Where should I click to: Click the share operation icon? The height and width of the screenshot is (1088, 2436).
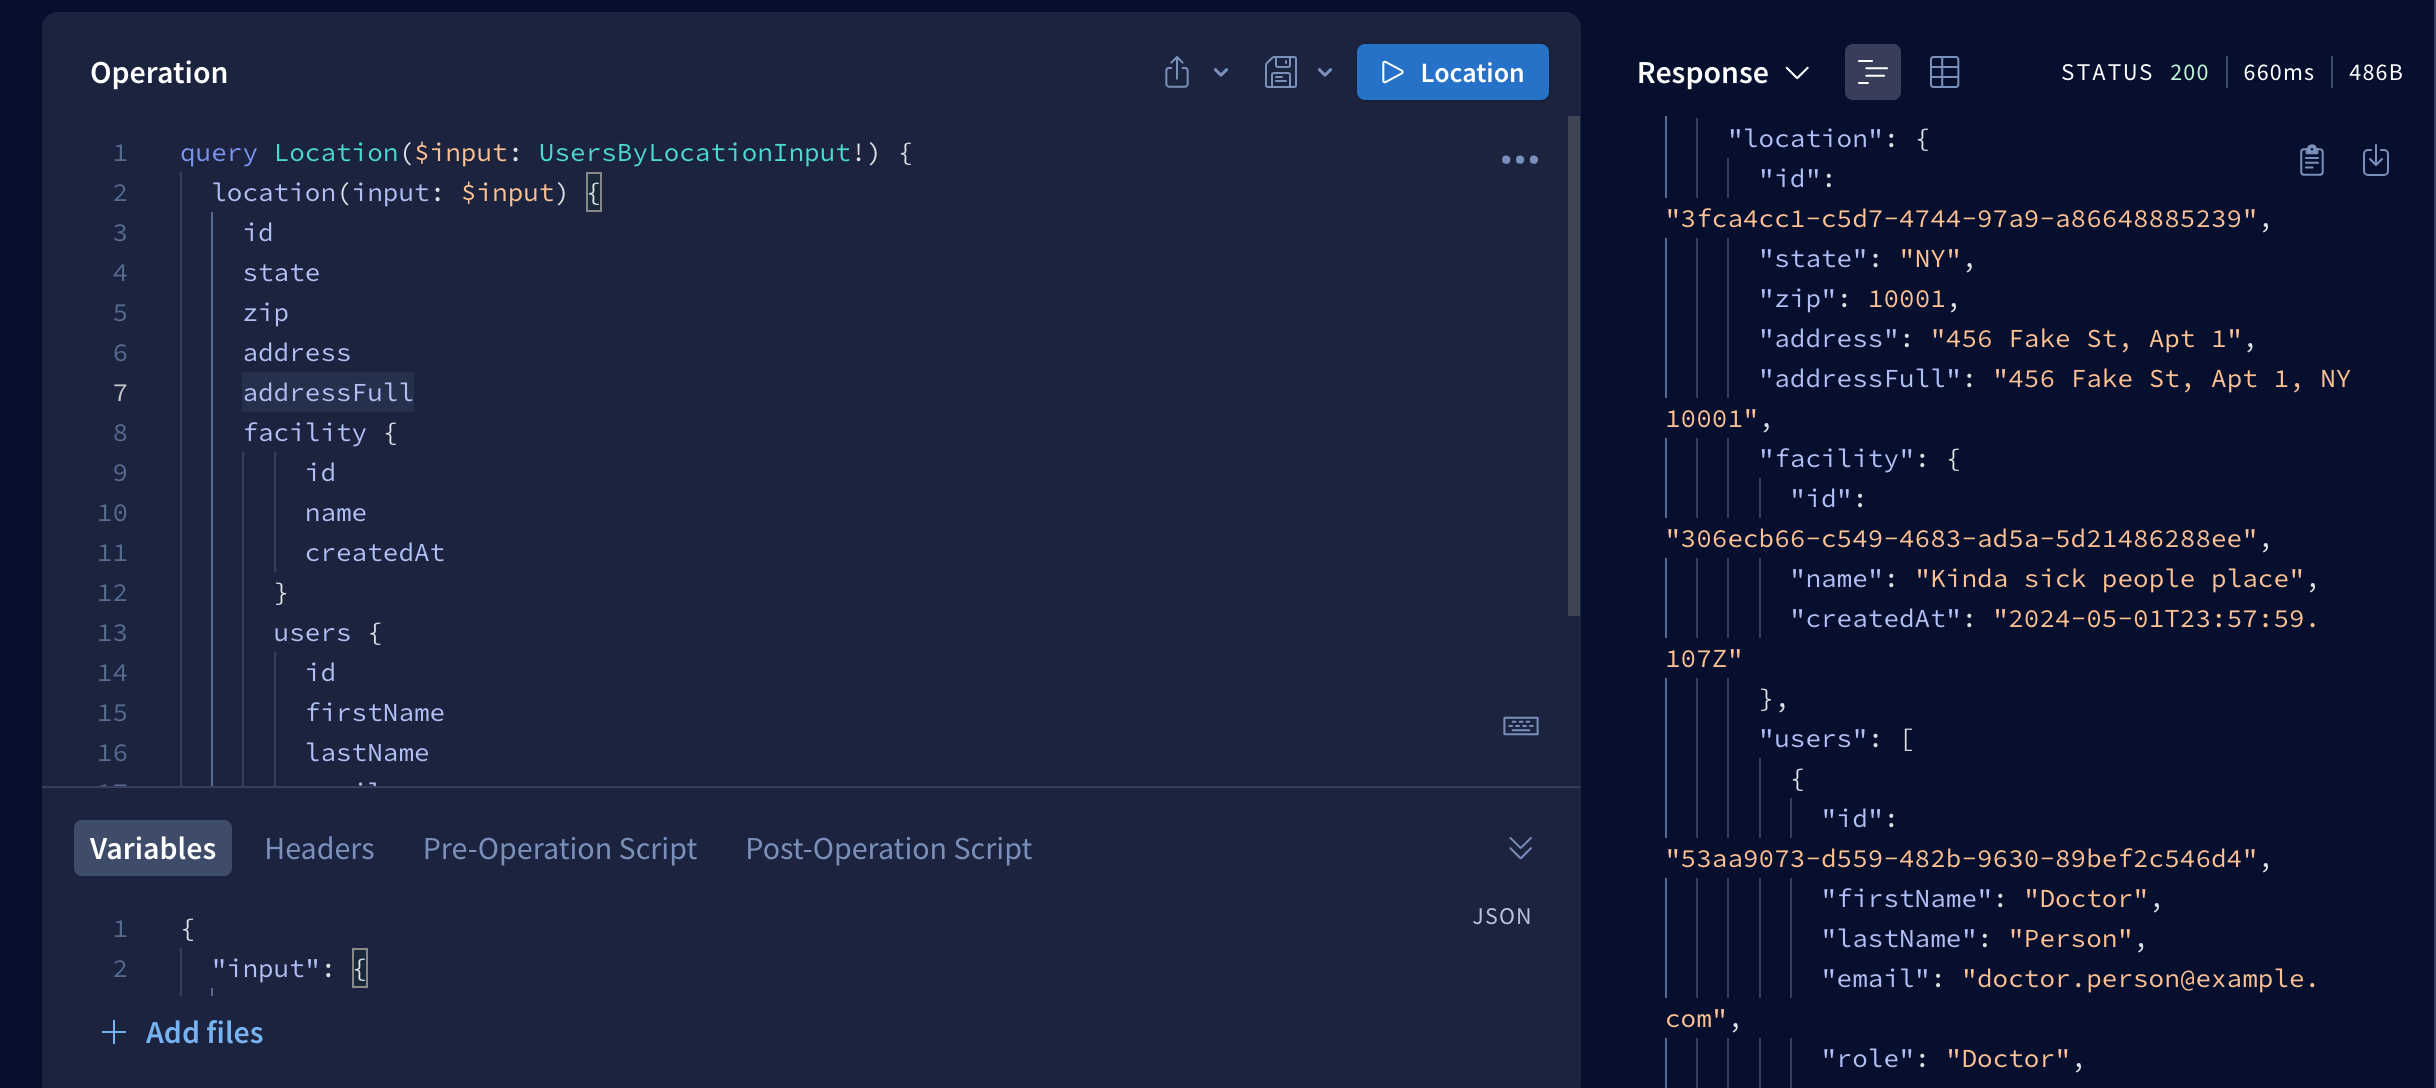click(1177, 72)
